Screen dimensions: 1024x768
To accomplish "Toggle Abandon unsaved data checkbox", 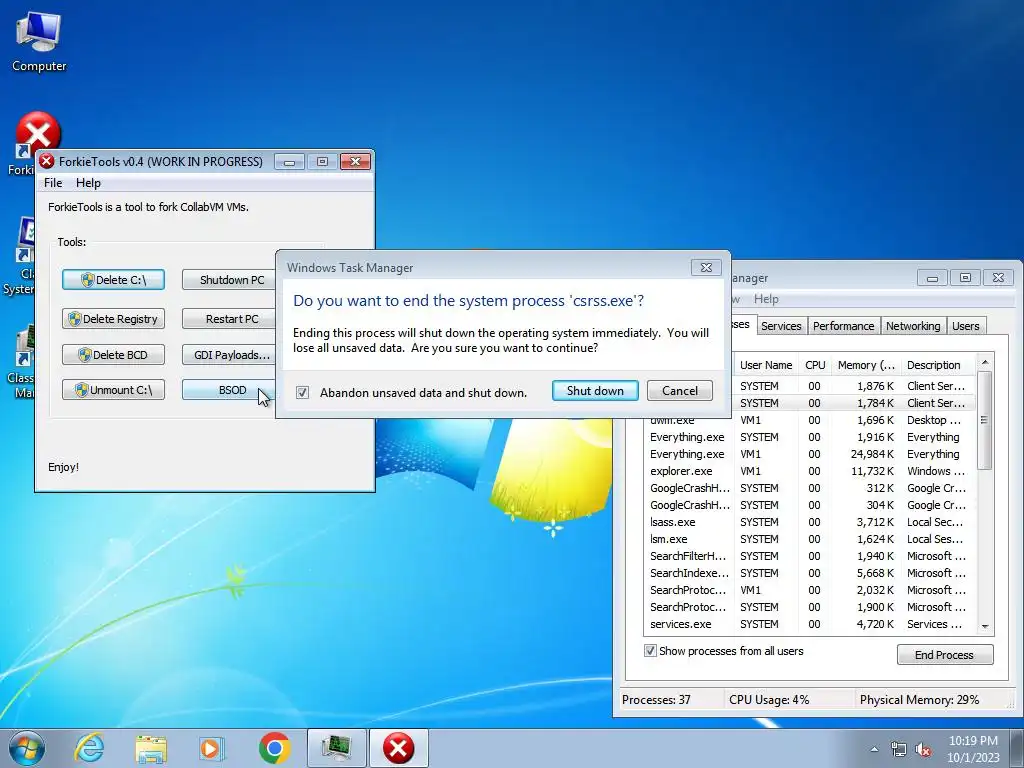I will coord(302,392).
